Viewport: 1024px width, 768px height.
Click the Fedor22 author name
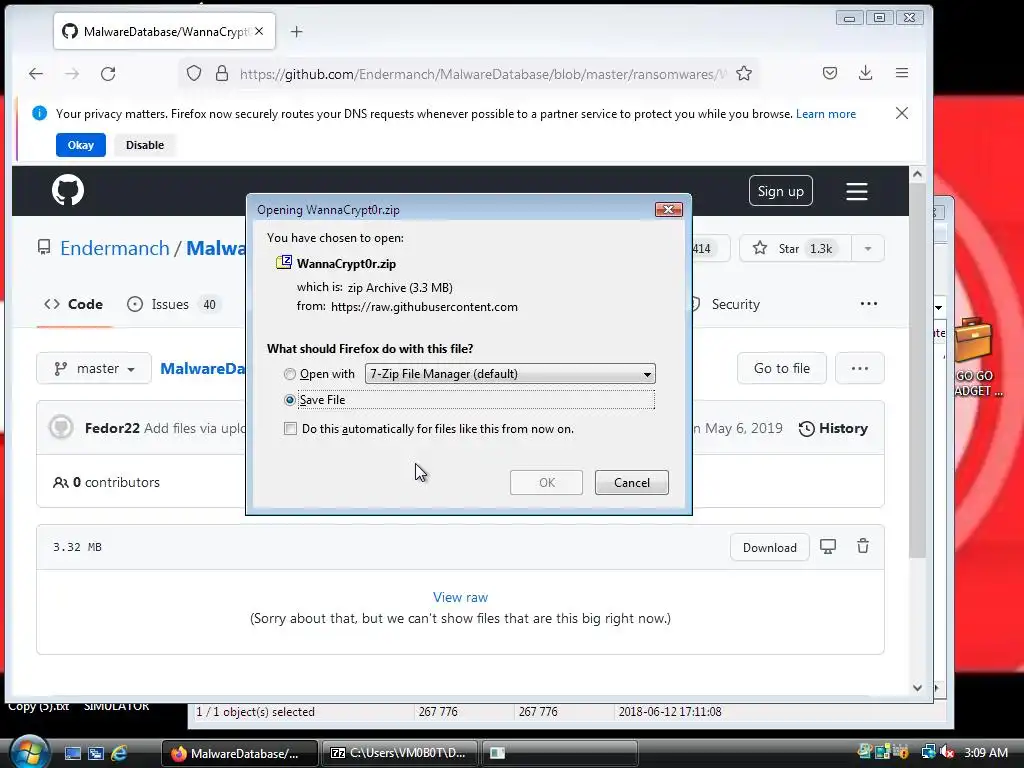(112, 428)
